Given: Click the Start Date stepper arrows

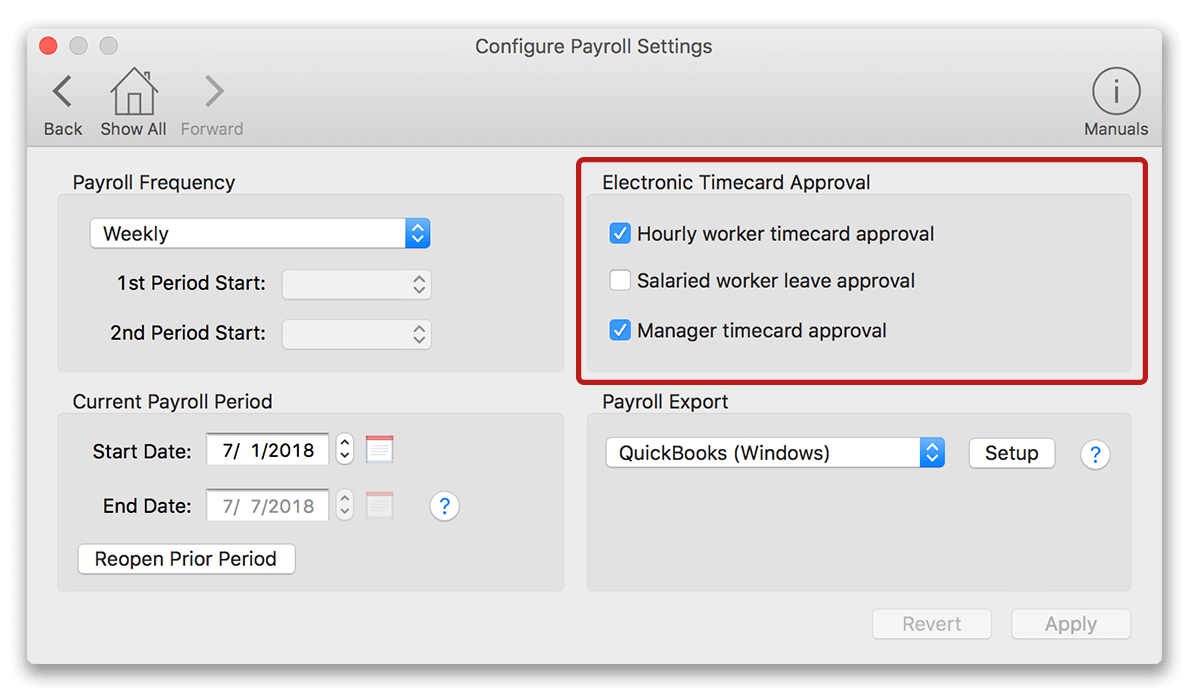Looking at the screenshot, I should (344, 449).
